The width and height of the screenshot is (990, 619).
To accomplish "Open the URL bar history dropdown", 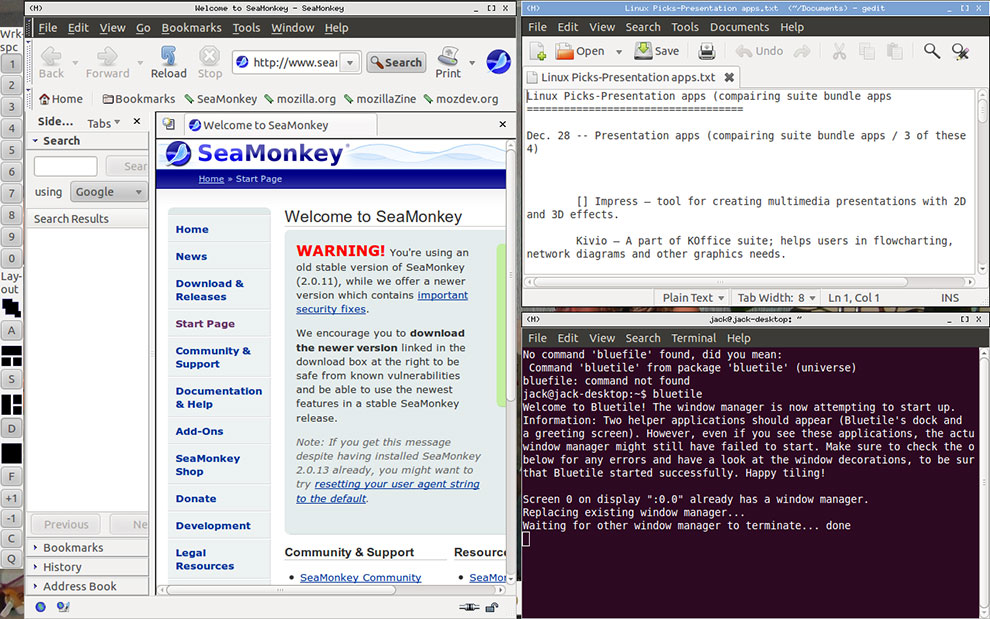I will tap(350, 62).
